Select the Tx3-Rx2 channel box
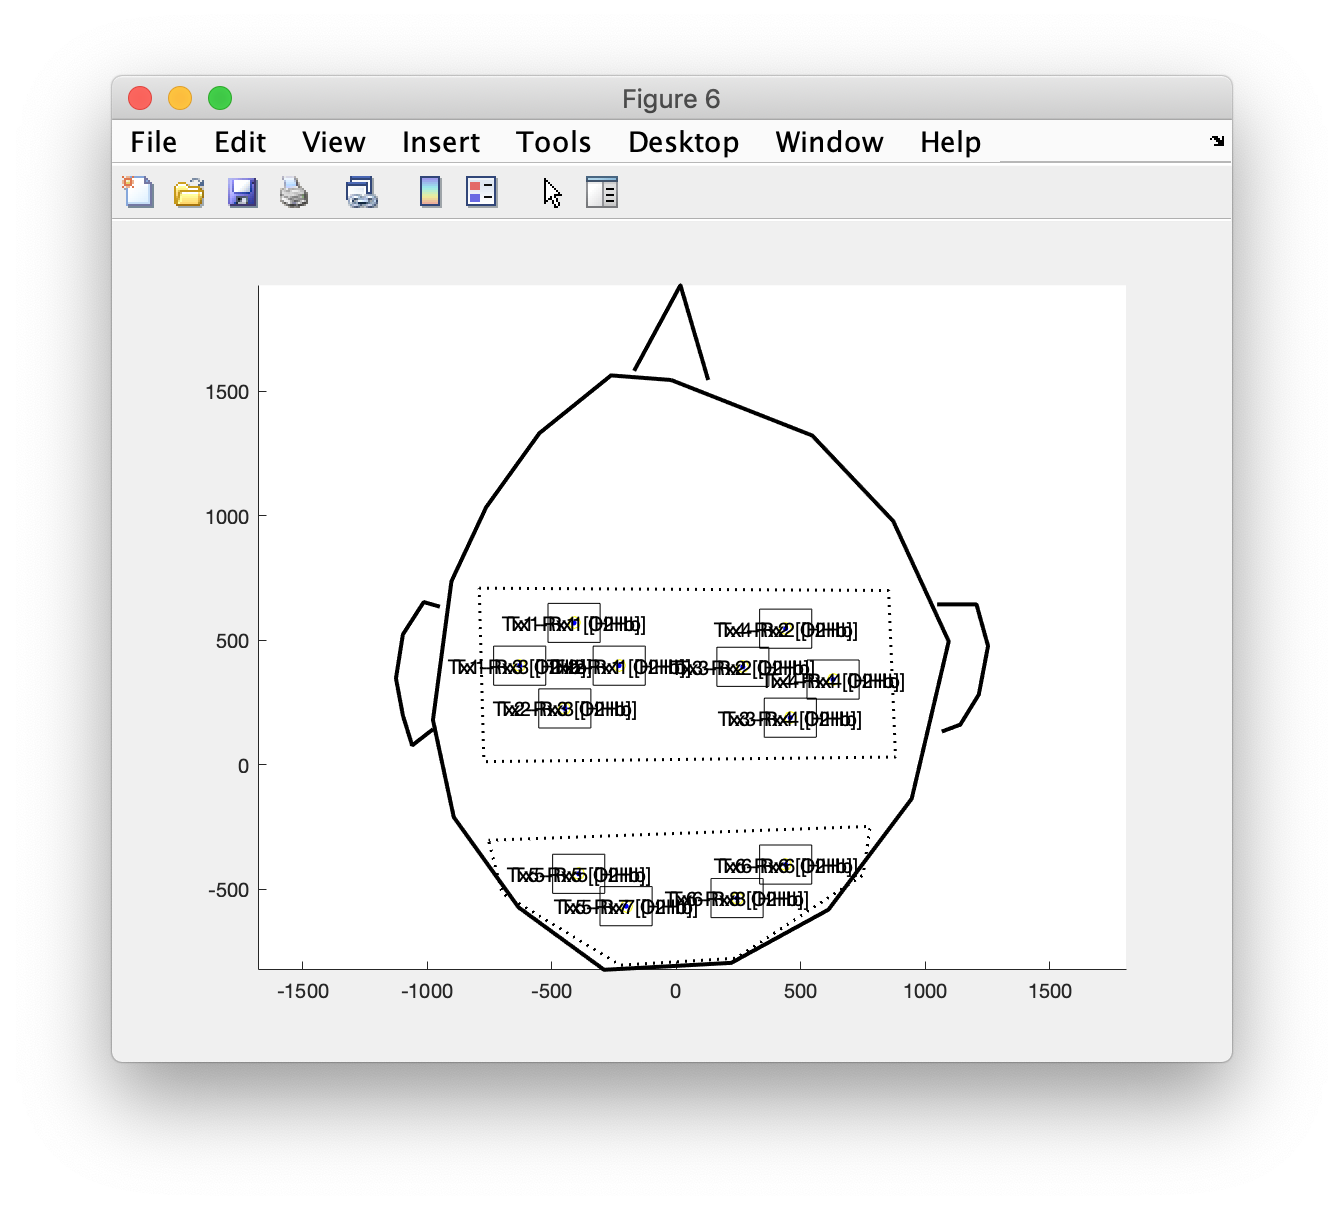1344x1210 pixels. [x=743, y=667]
